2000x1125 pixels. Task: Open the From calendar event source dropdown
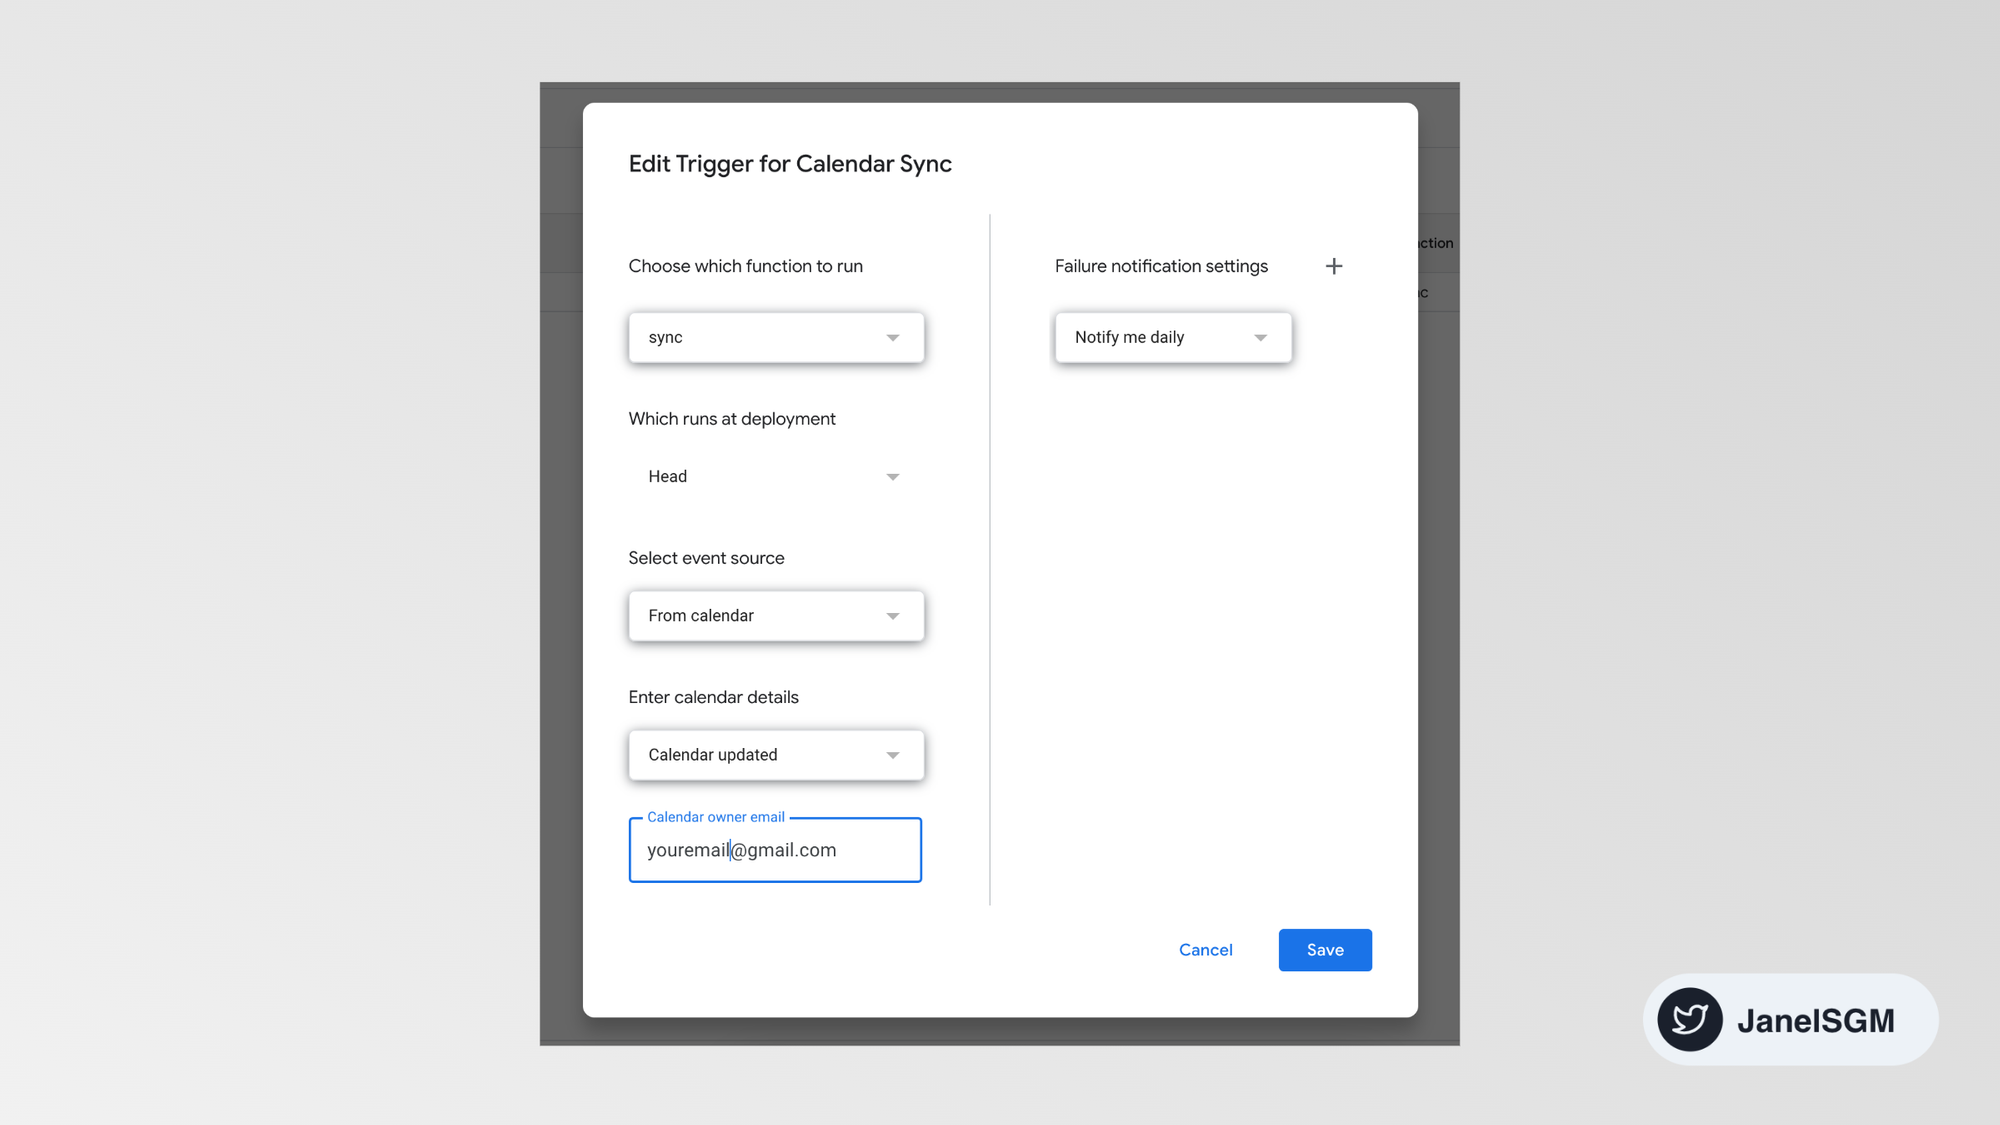[775, 614]
